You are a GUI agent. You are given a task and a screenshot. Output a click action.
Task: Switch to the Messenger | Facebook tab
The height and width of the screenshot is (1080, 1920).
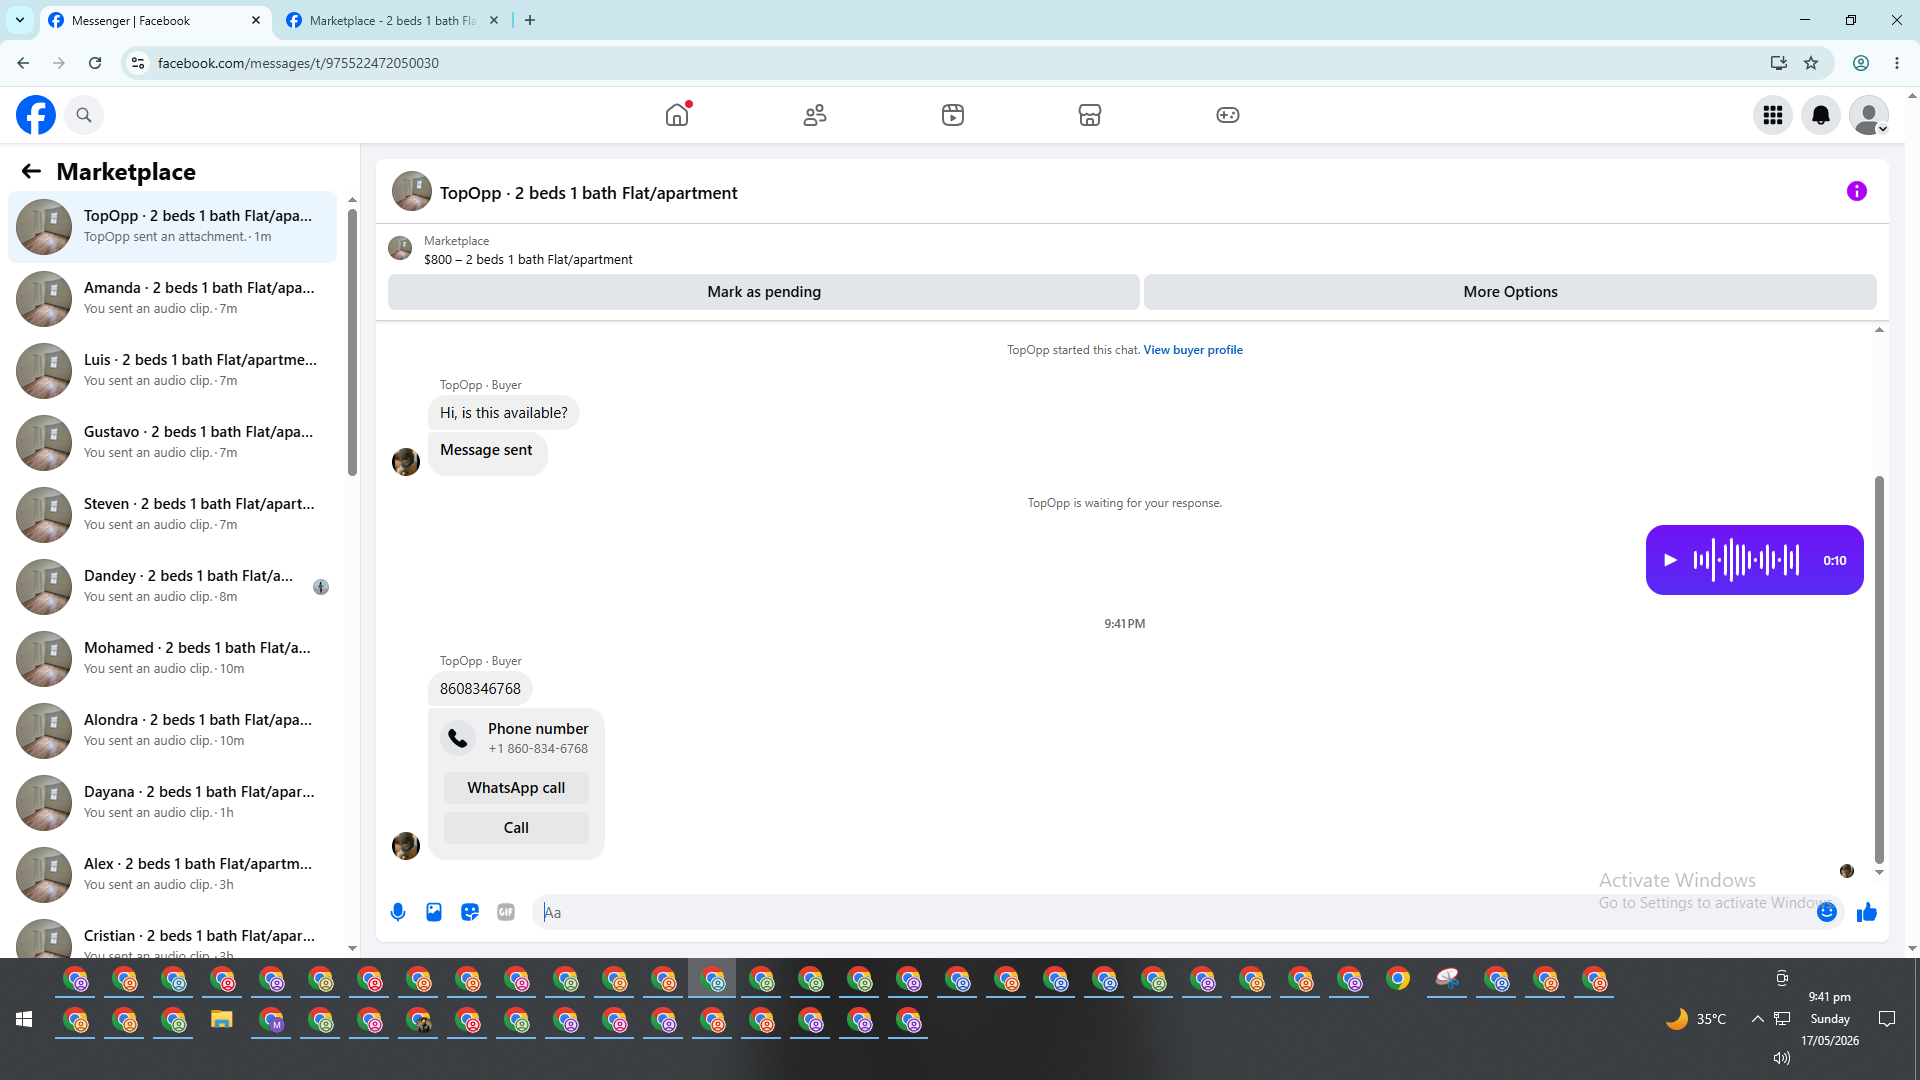(x=156, y=20)
